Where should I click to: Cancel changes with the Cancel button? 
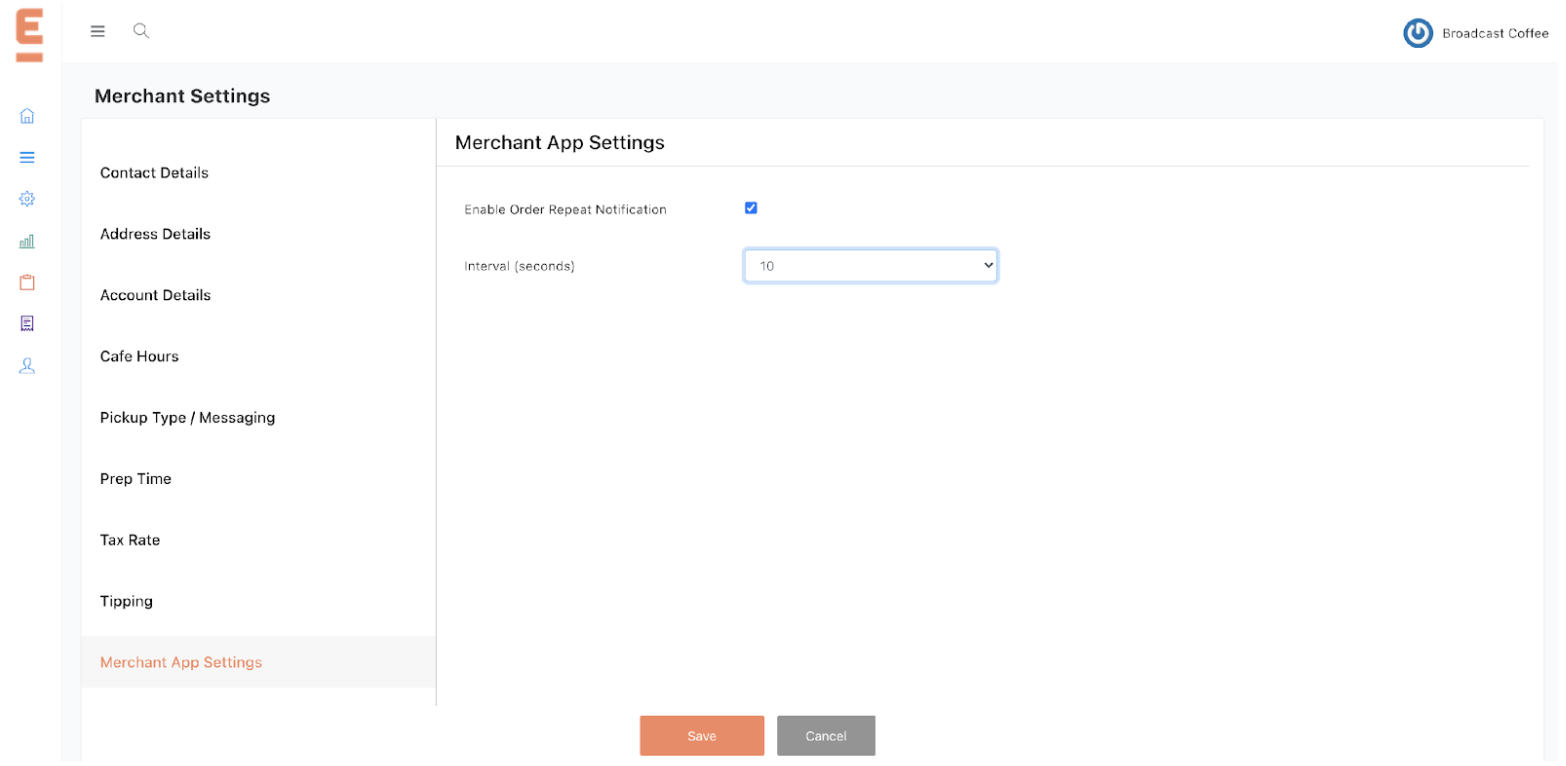pyautogui.click(x=826, y=735)
